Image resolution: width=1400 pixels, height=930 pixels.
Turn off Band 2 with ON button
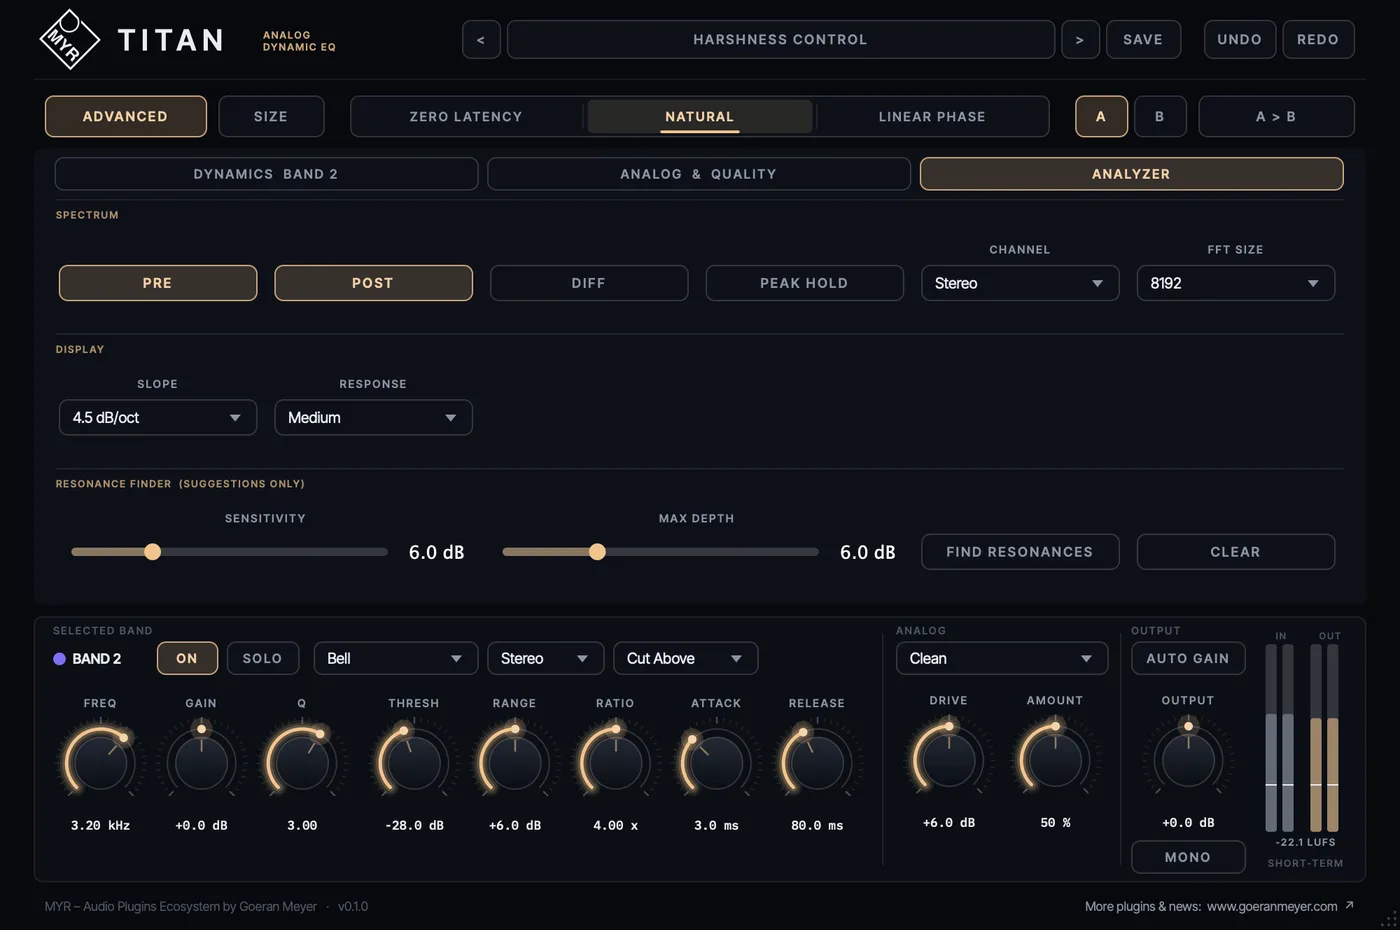coord(187,658)
